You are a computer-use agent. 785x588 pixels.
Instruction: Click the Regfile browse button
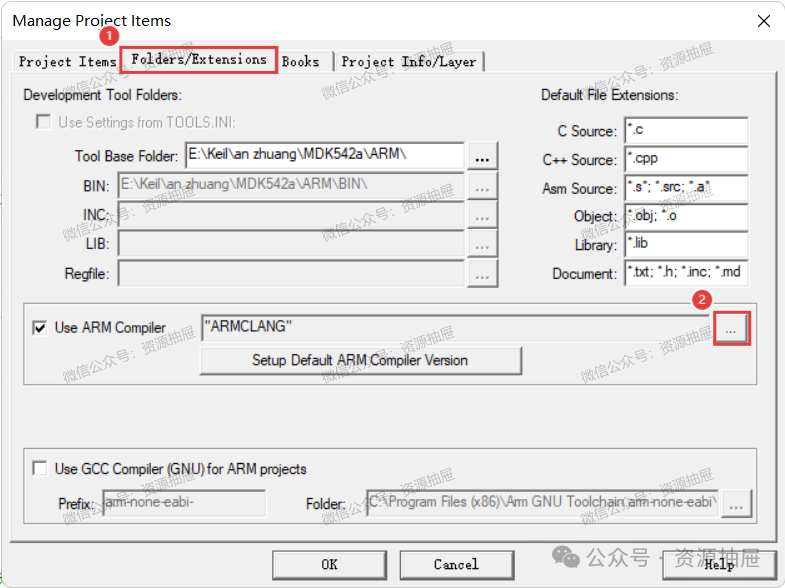click(482, 274)
